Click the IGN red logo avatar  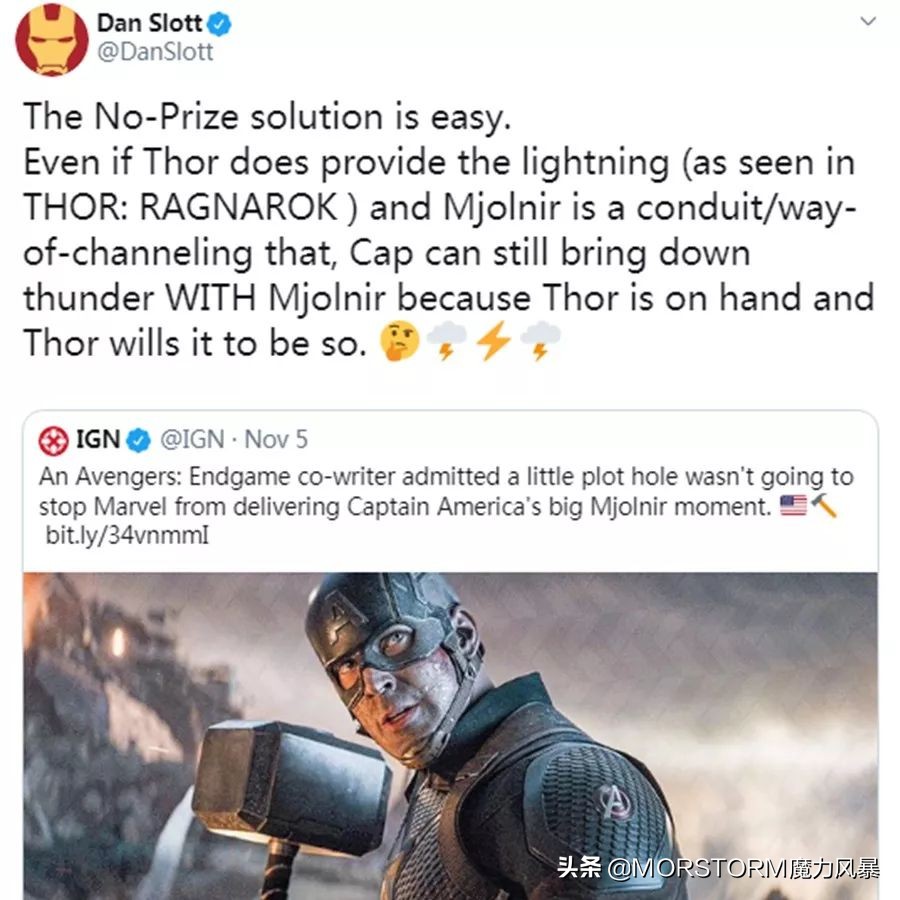pyautogui.click(x=53, y=441)
